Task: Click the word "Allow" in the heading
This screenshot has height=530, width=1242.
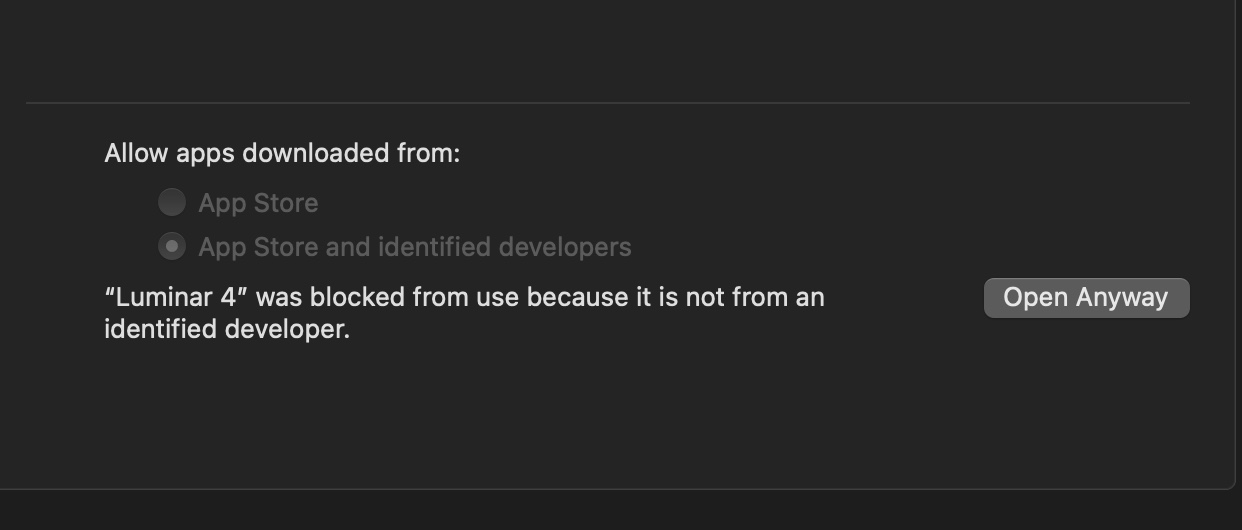Action: pyautogui.click(x=136, y=154)
